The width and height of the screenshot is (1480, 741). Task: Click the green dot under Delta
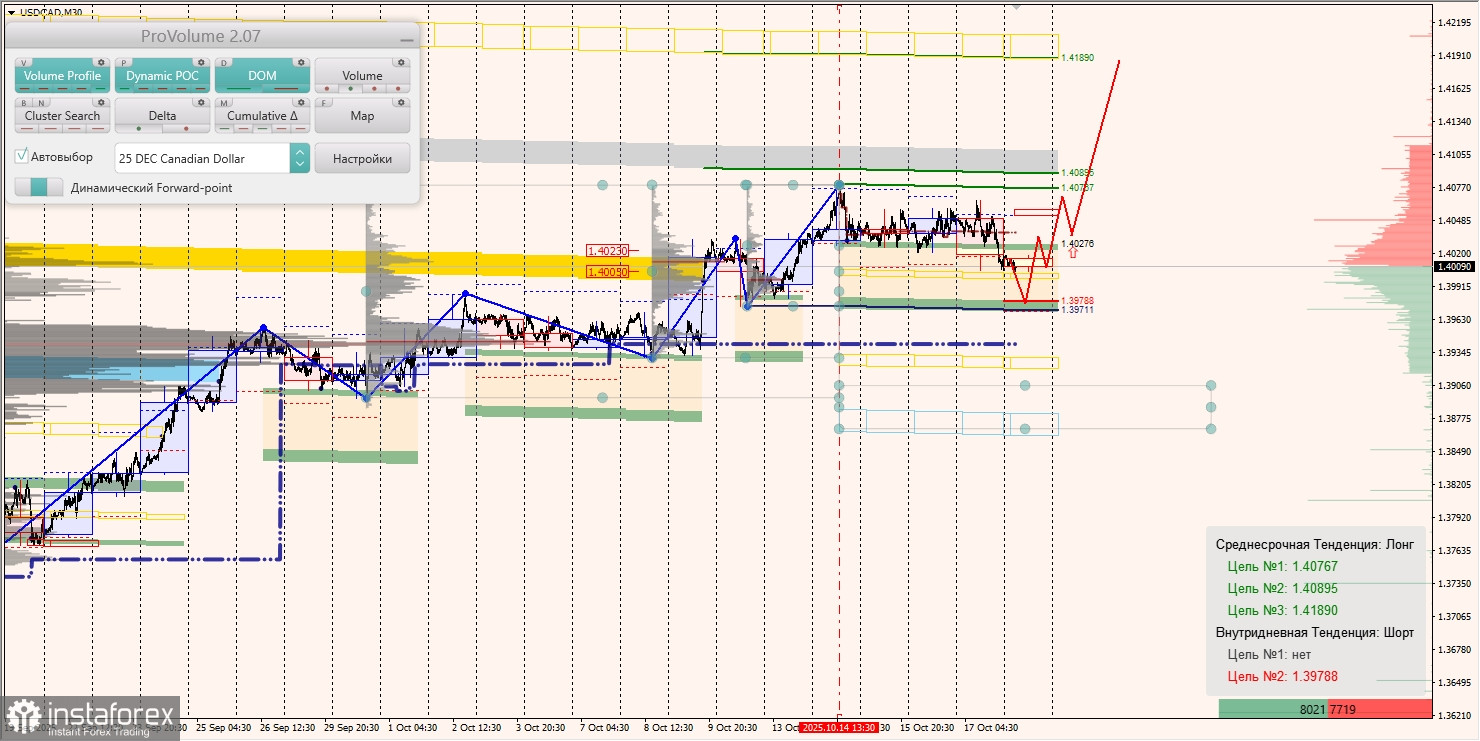pos(138,129)
